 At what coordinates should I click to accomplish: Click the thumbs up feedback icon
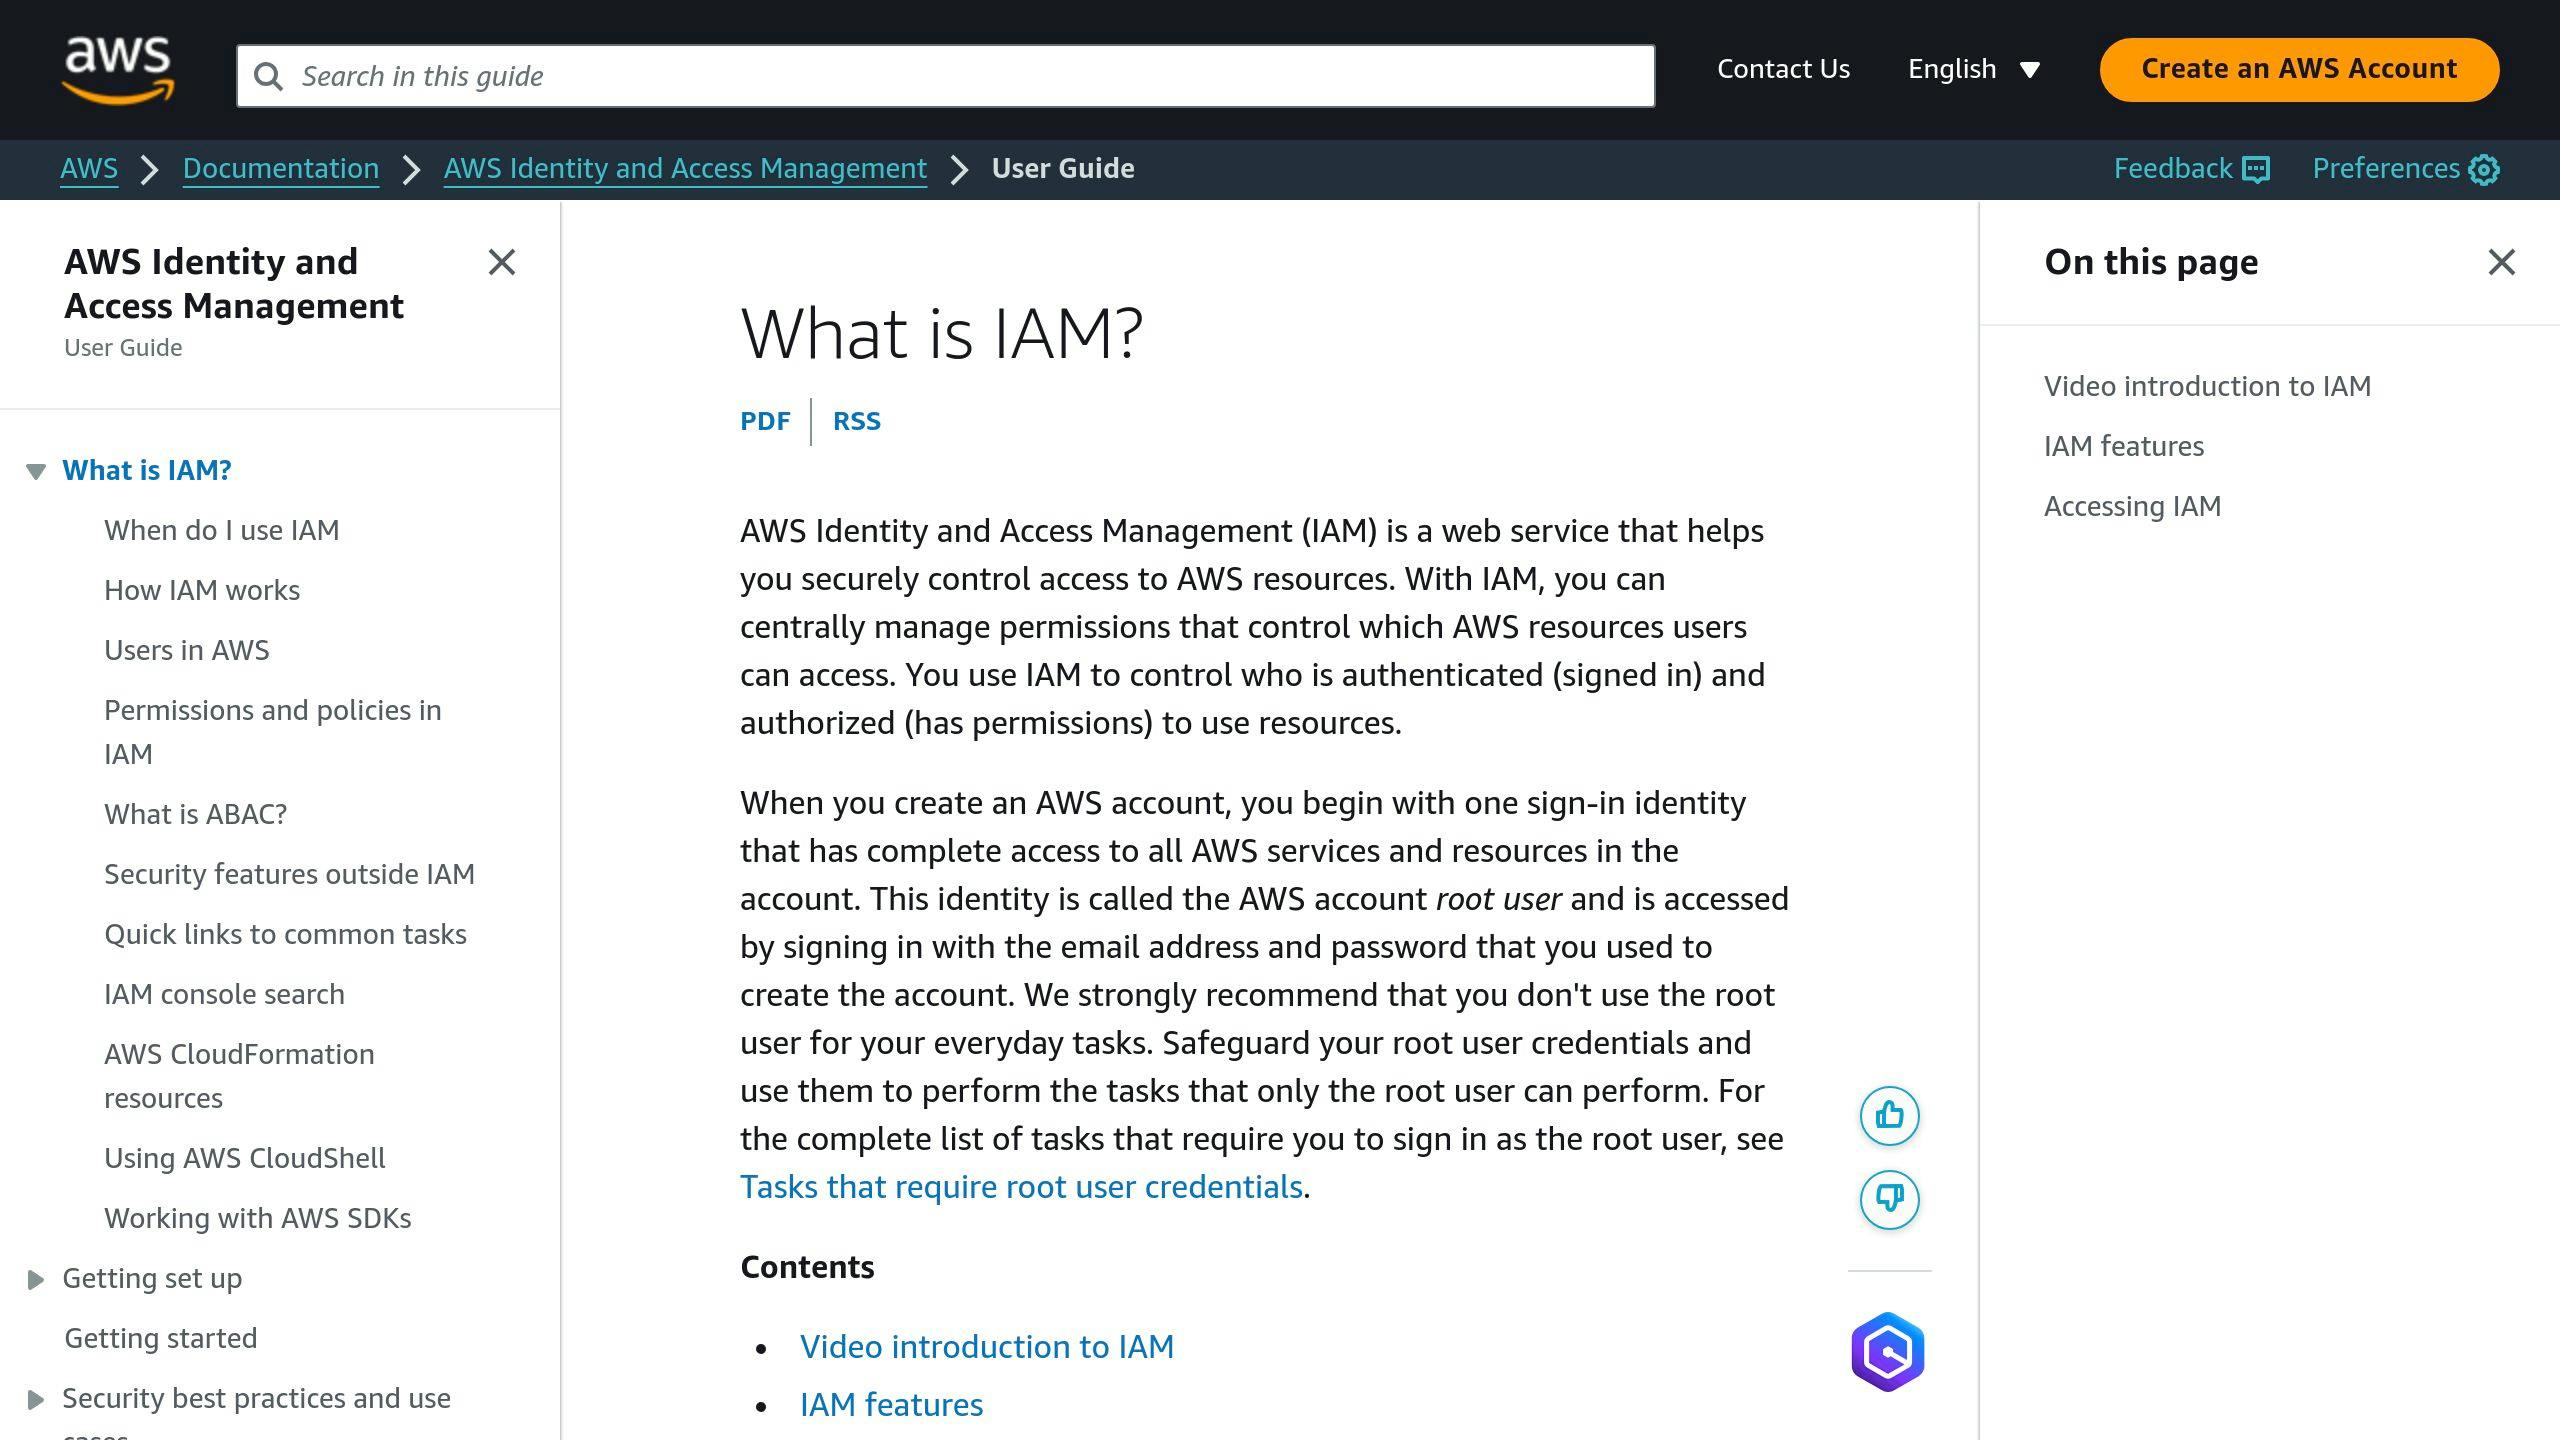1889,1115
